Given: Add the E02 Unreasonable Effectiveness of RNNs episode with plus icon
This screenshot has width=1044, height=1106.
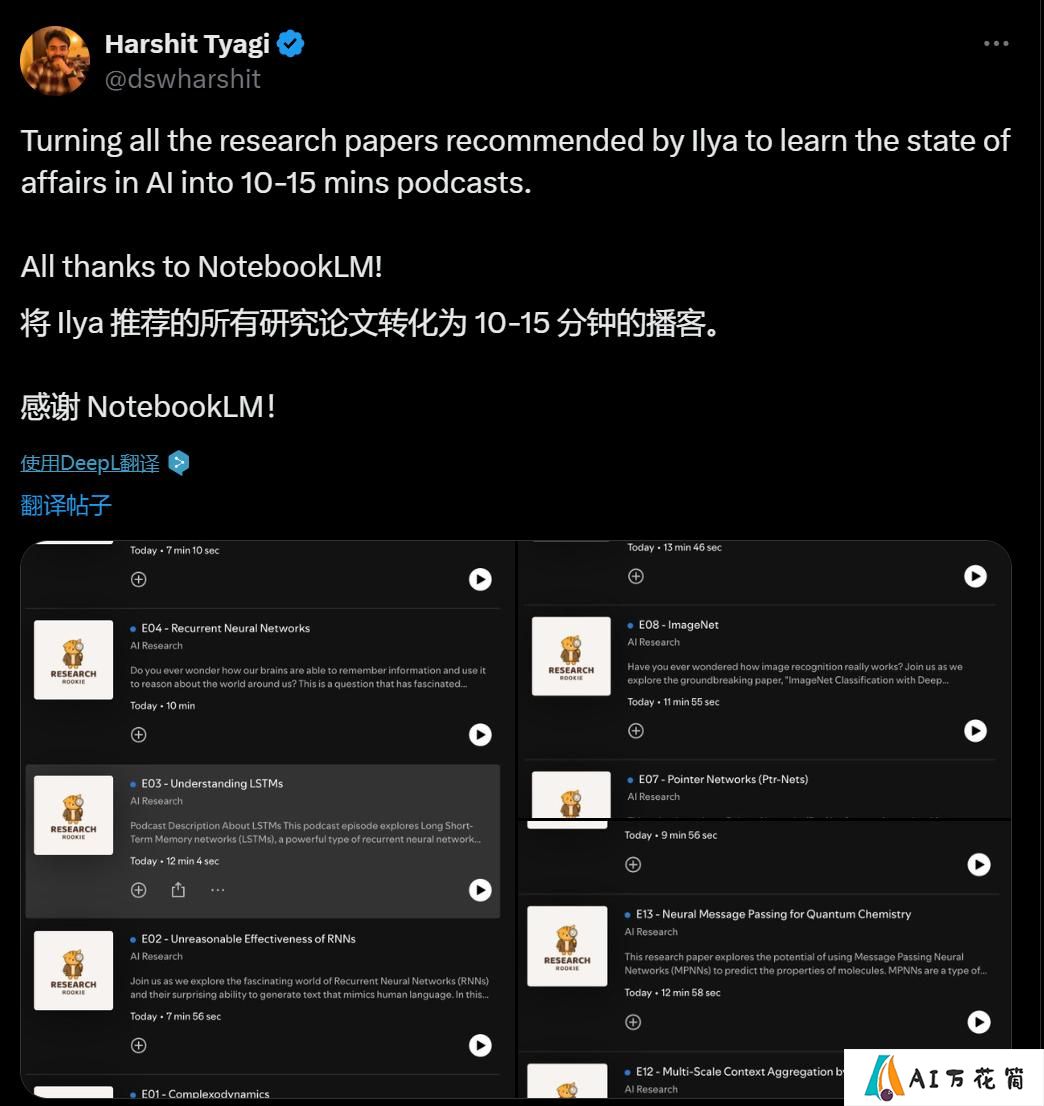Looking at the screenshot, I should tap(139, 1045).
